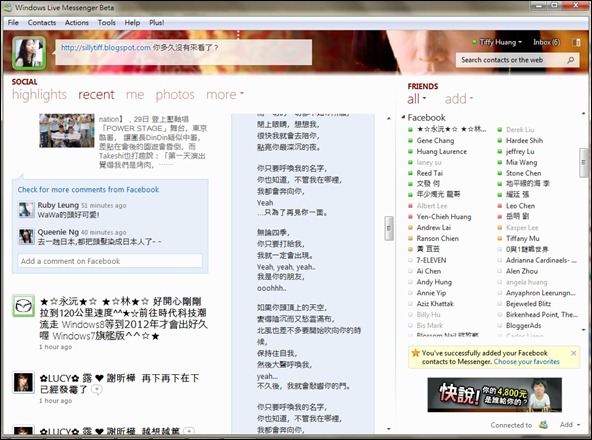This screenshot has height=440, width=592.
Task: Click the 快說 advertisement banner
Action: 495,395
